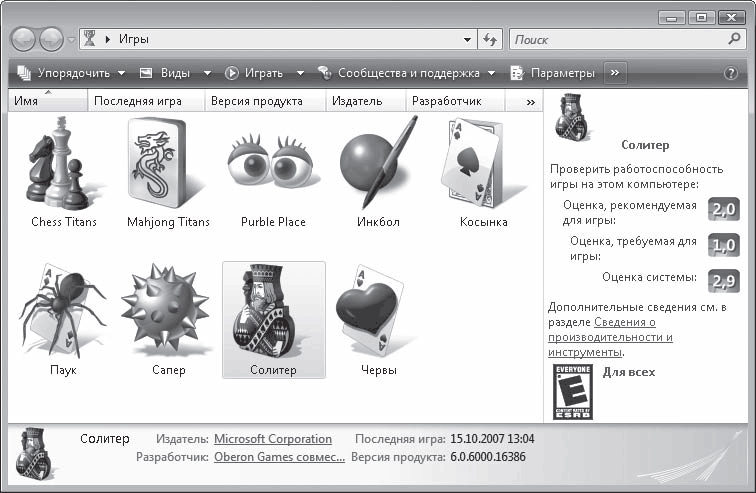Expand the Виды views dropdown arrow
Screen dimensions: 756x493
tap(208, 73)
